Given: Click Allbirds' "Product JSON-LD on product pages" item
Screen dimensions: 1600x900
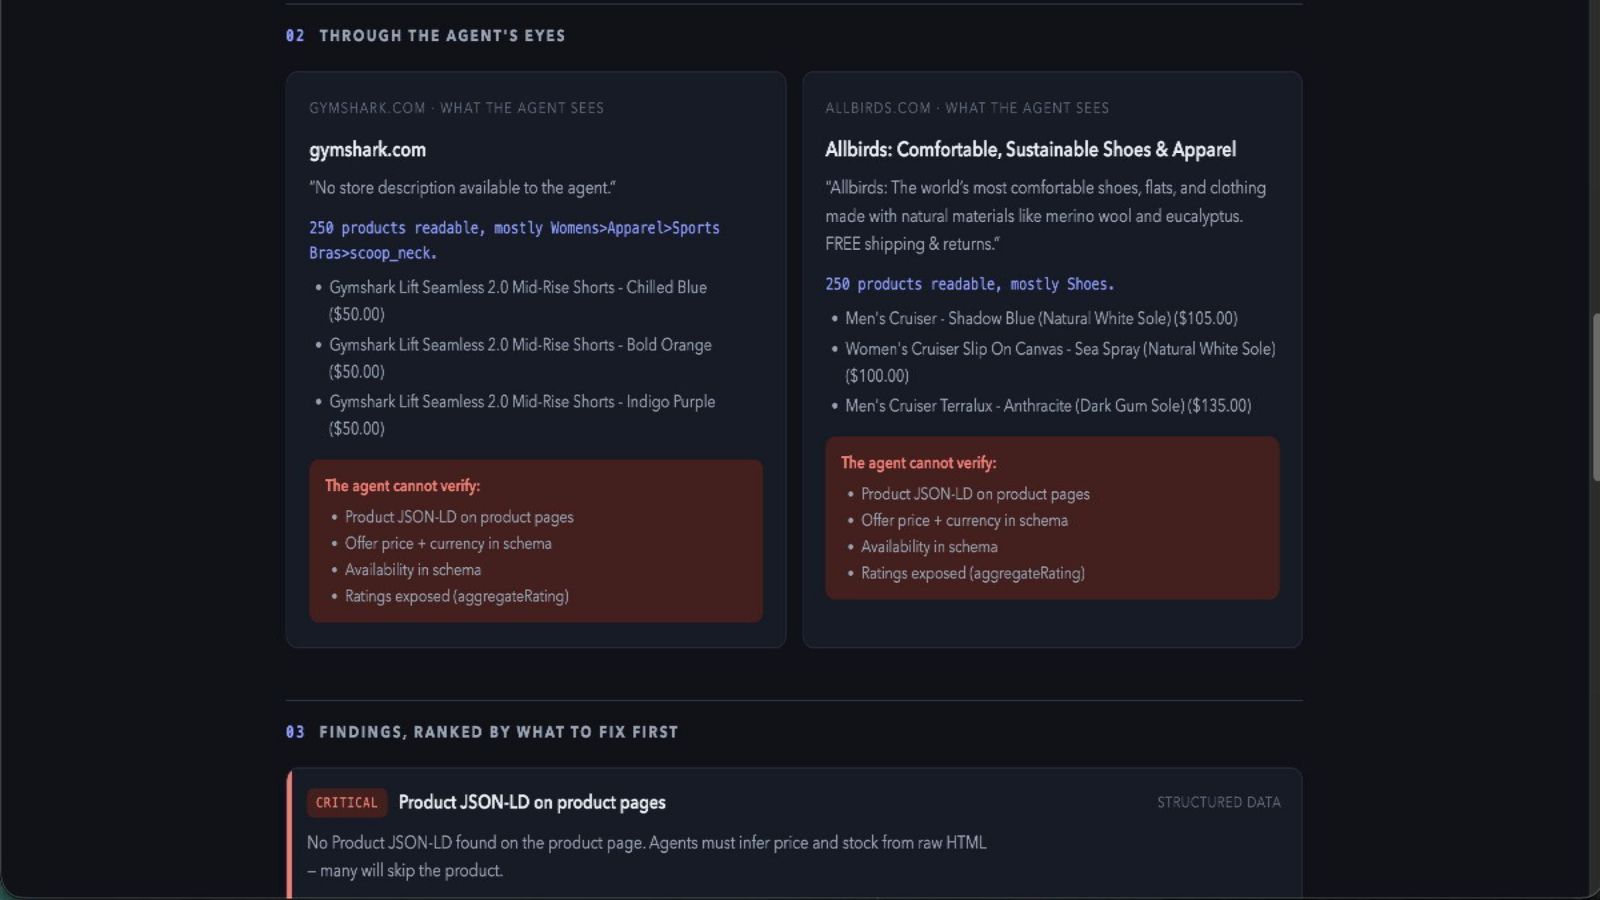Looking at the screenshot, I should coord(975,494).
